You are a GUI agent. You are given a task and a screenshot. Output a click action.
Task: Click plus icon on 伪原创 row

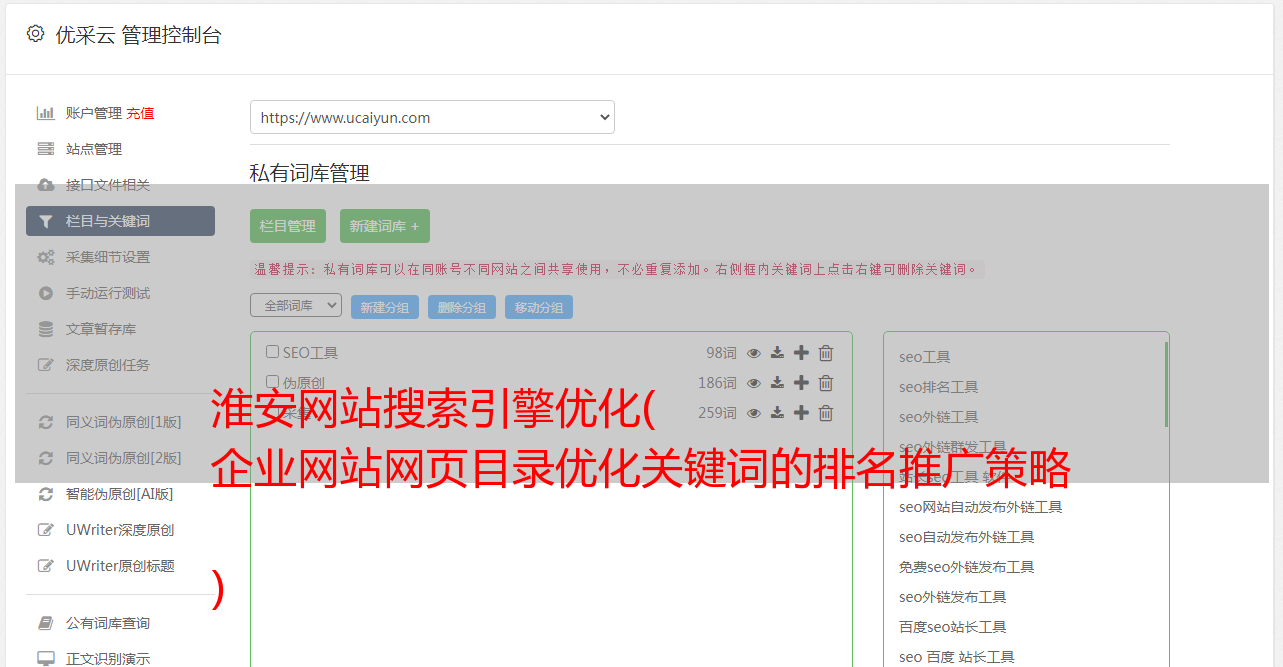coord(801,383)
